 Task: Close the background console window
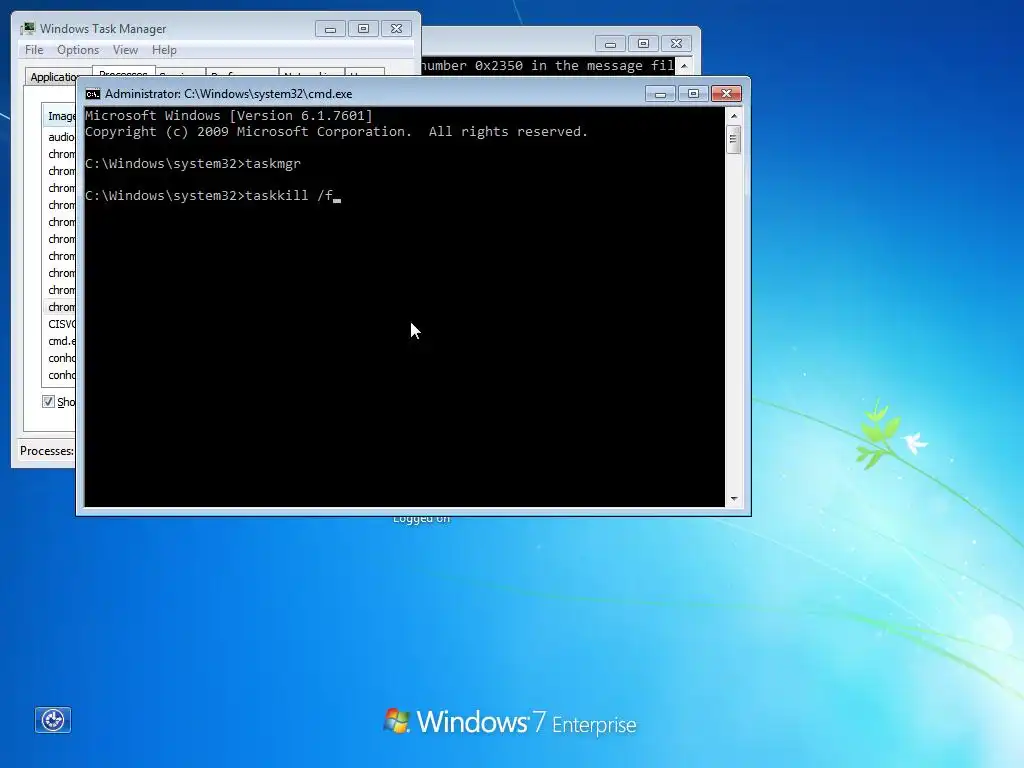pyautogui.click(x=677, y=44)
